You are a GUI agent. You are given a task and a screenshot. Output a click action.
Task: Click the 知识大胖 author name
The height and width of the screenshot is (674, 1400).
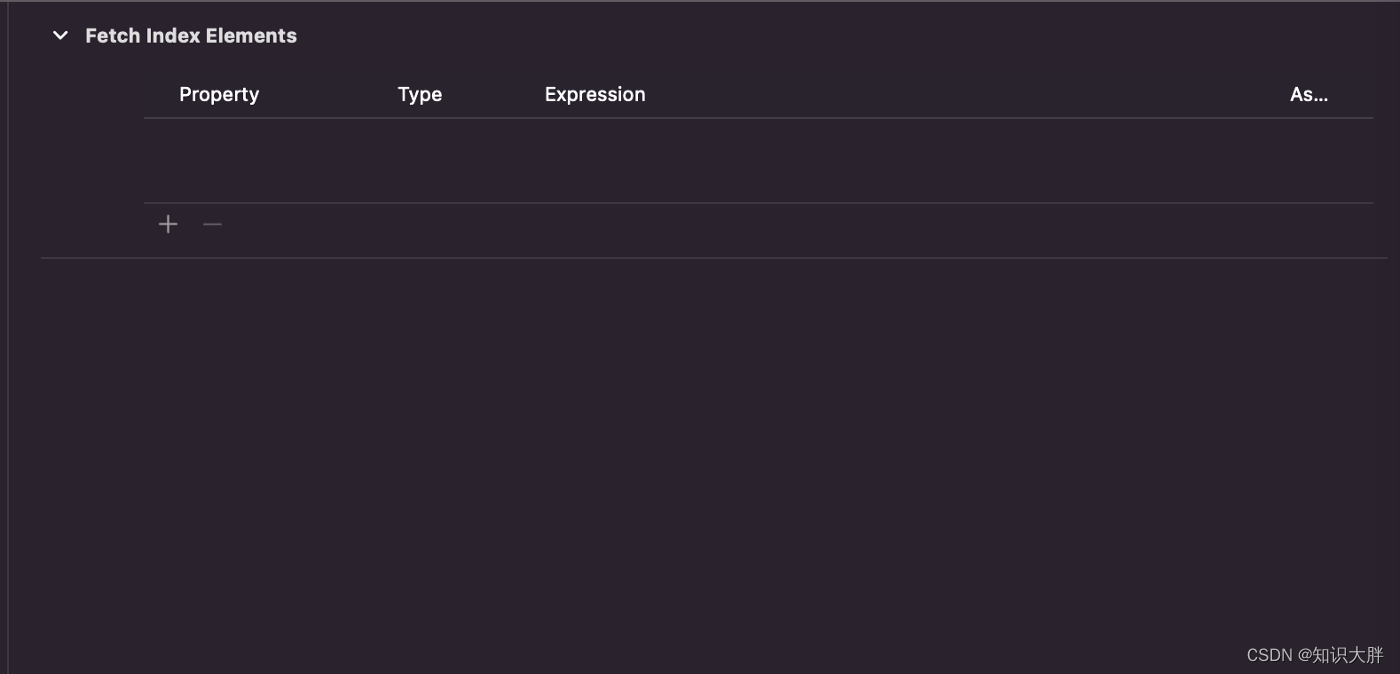[1348, 655]
